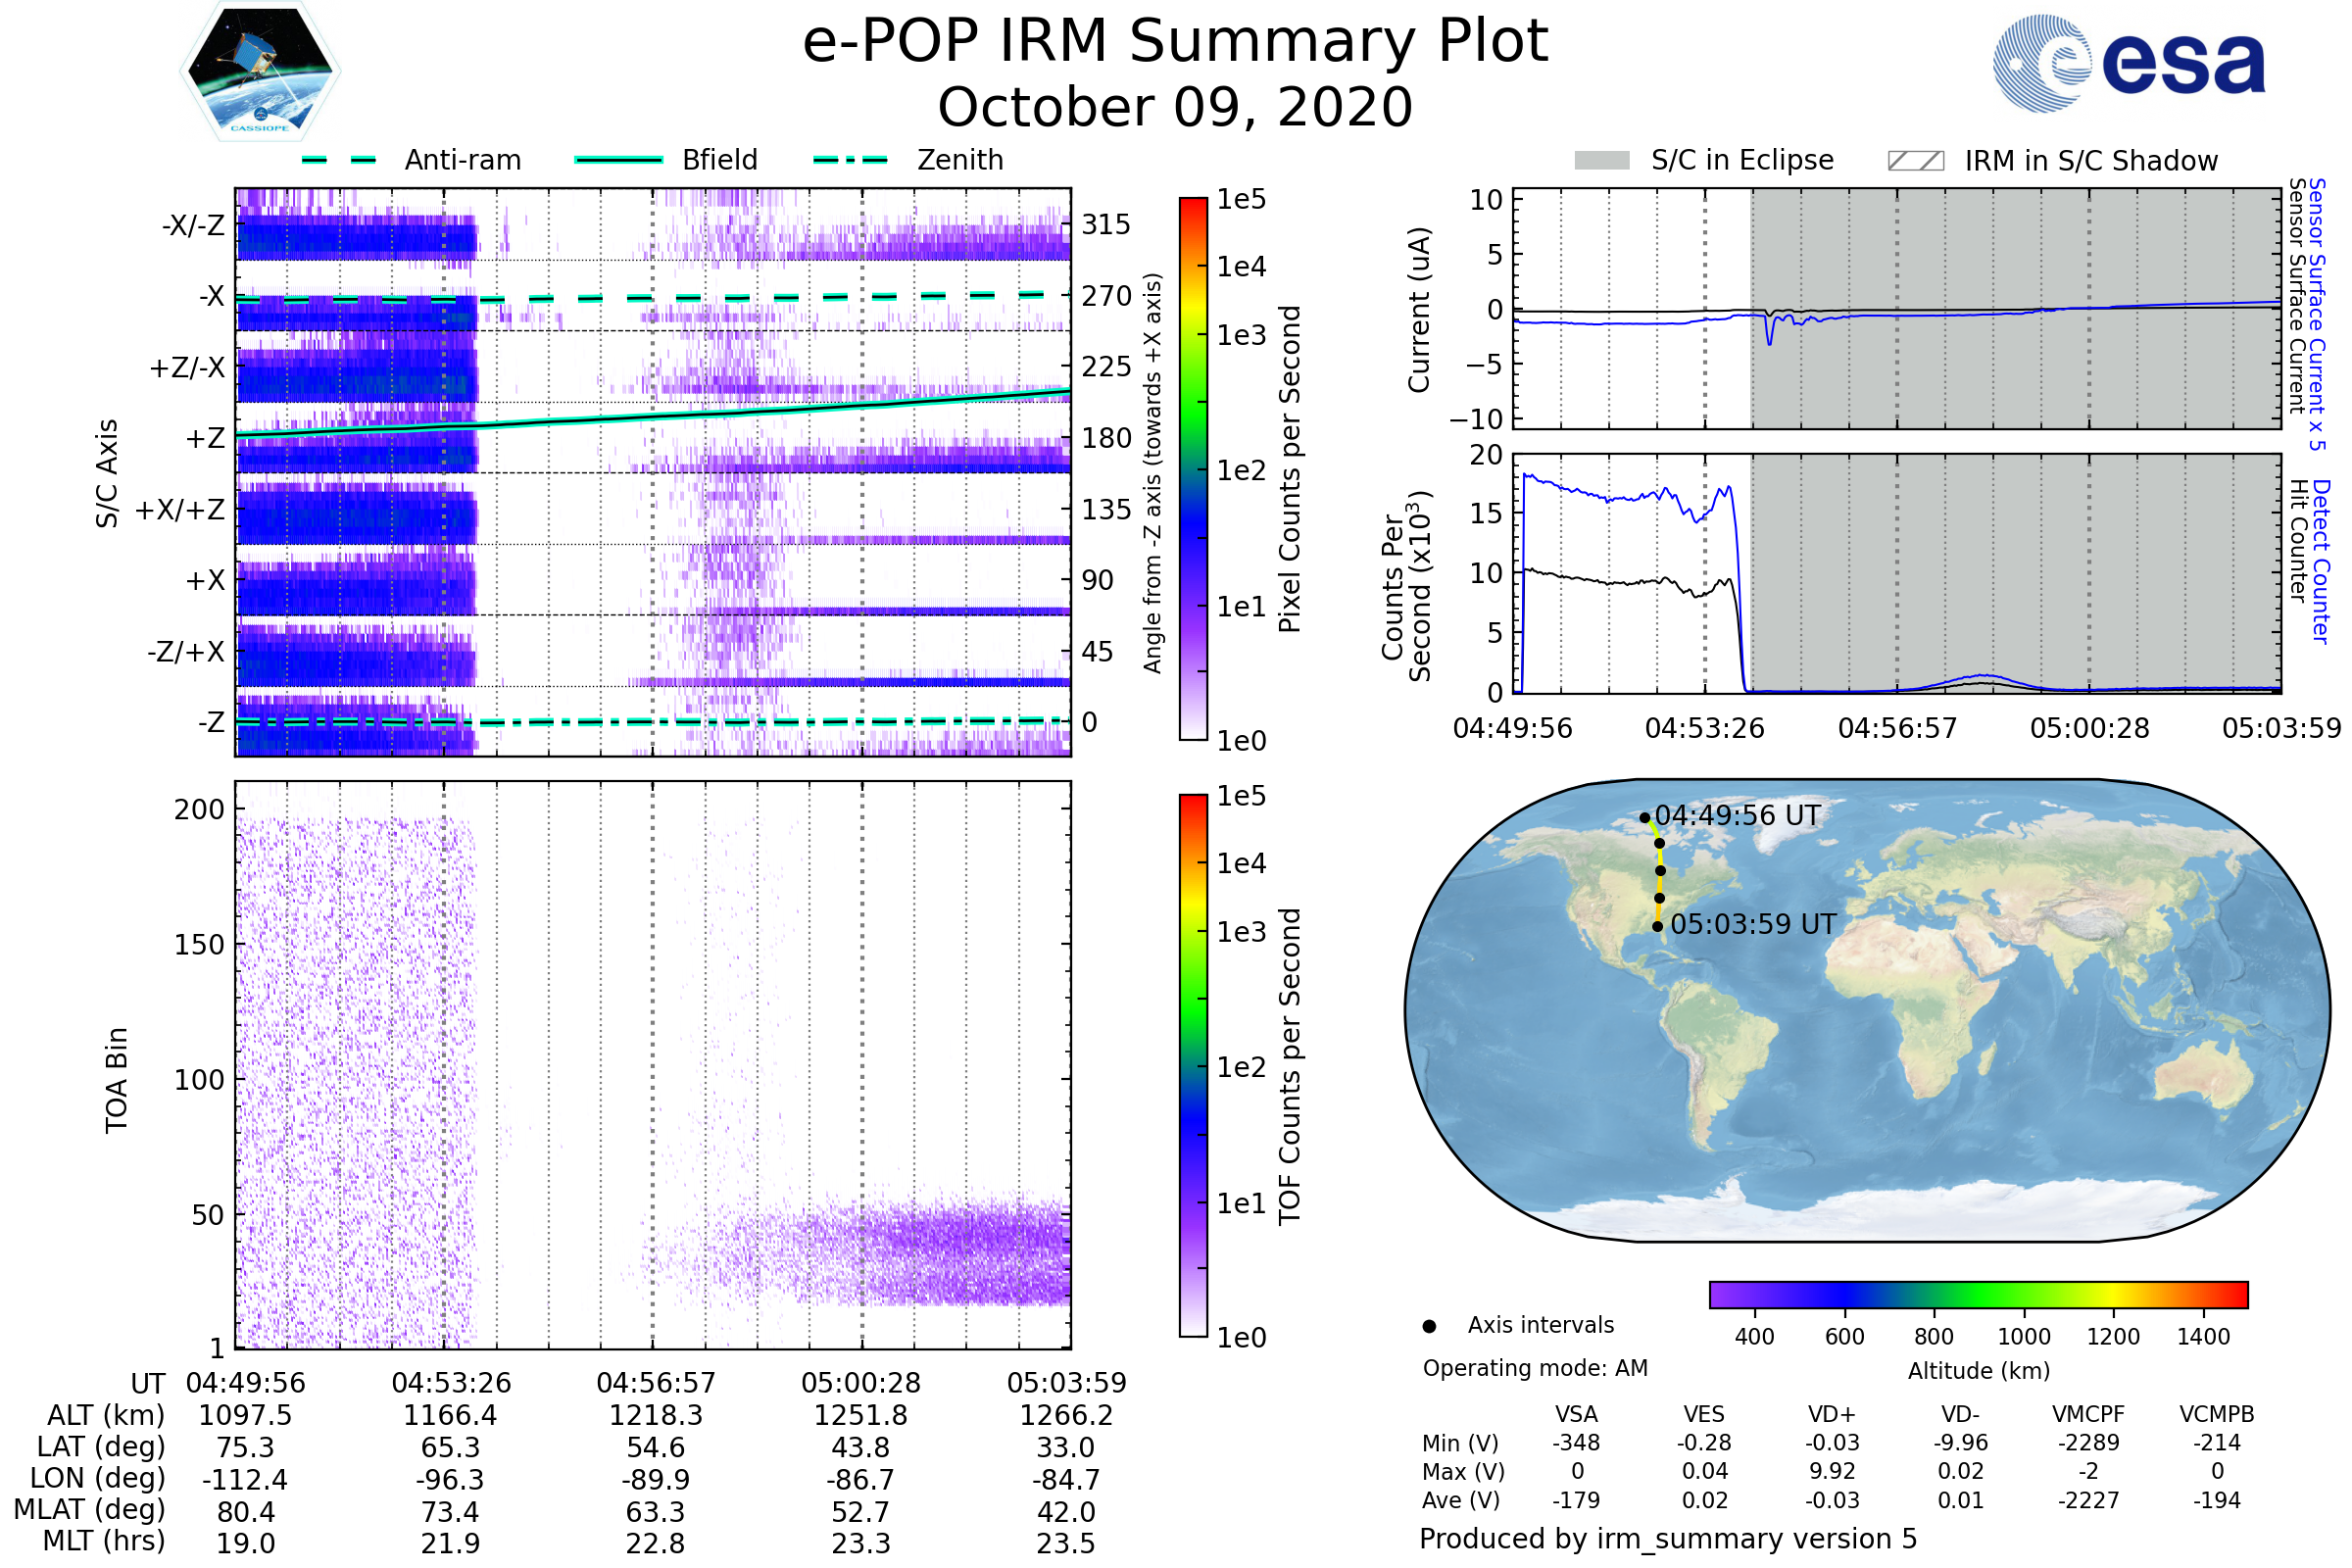Click the Anti-ram dashed legend line
The height and width of the screenshot is (1568, 2352).
[339, 160]
